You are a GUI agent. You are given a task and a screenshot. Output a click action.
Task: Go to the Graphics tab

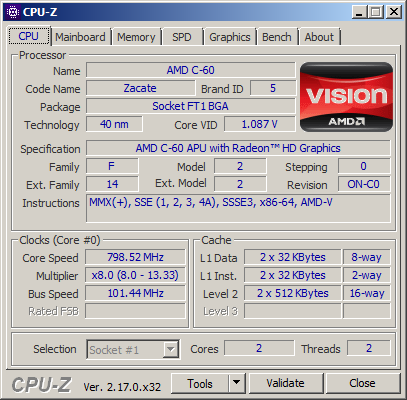(x=230, y=37)
